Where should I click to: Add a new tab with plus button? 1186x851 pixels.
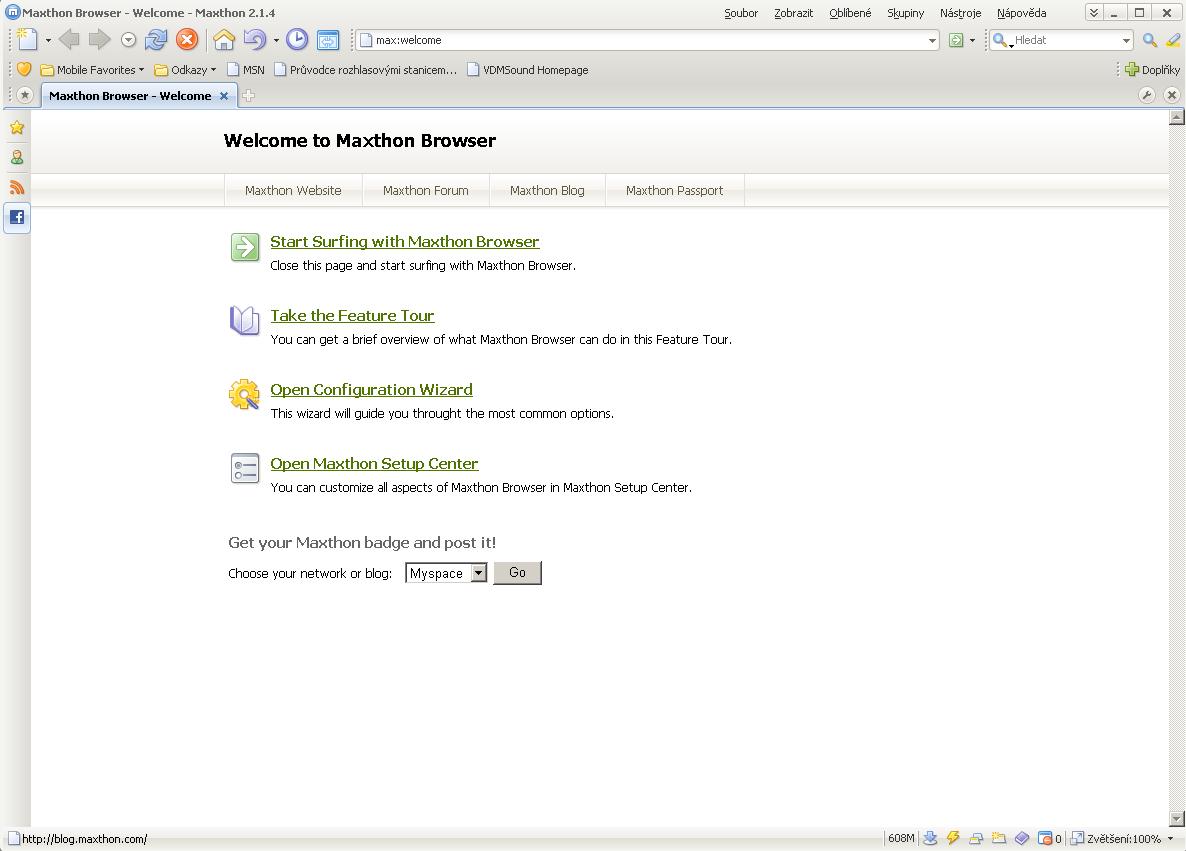[248, 95]
